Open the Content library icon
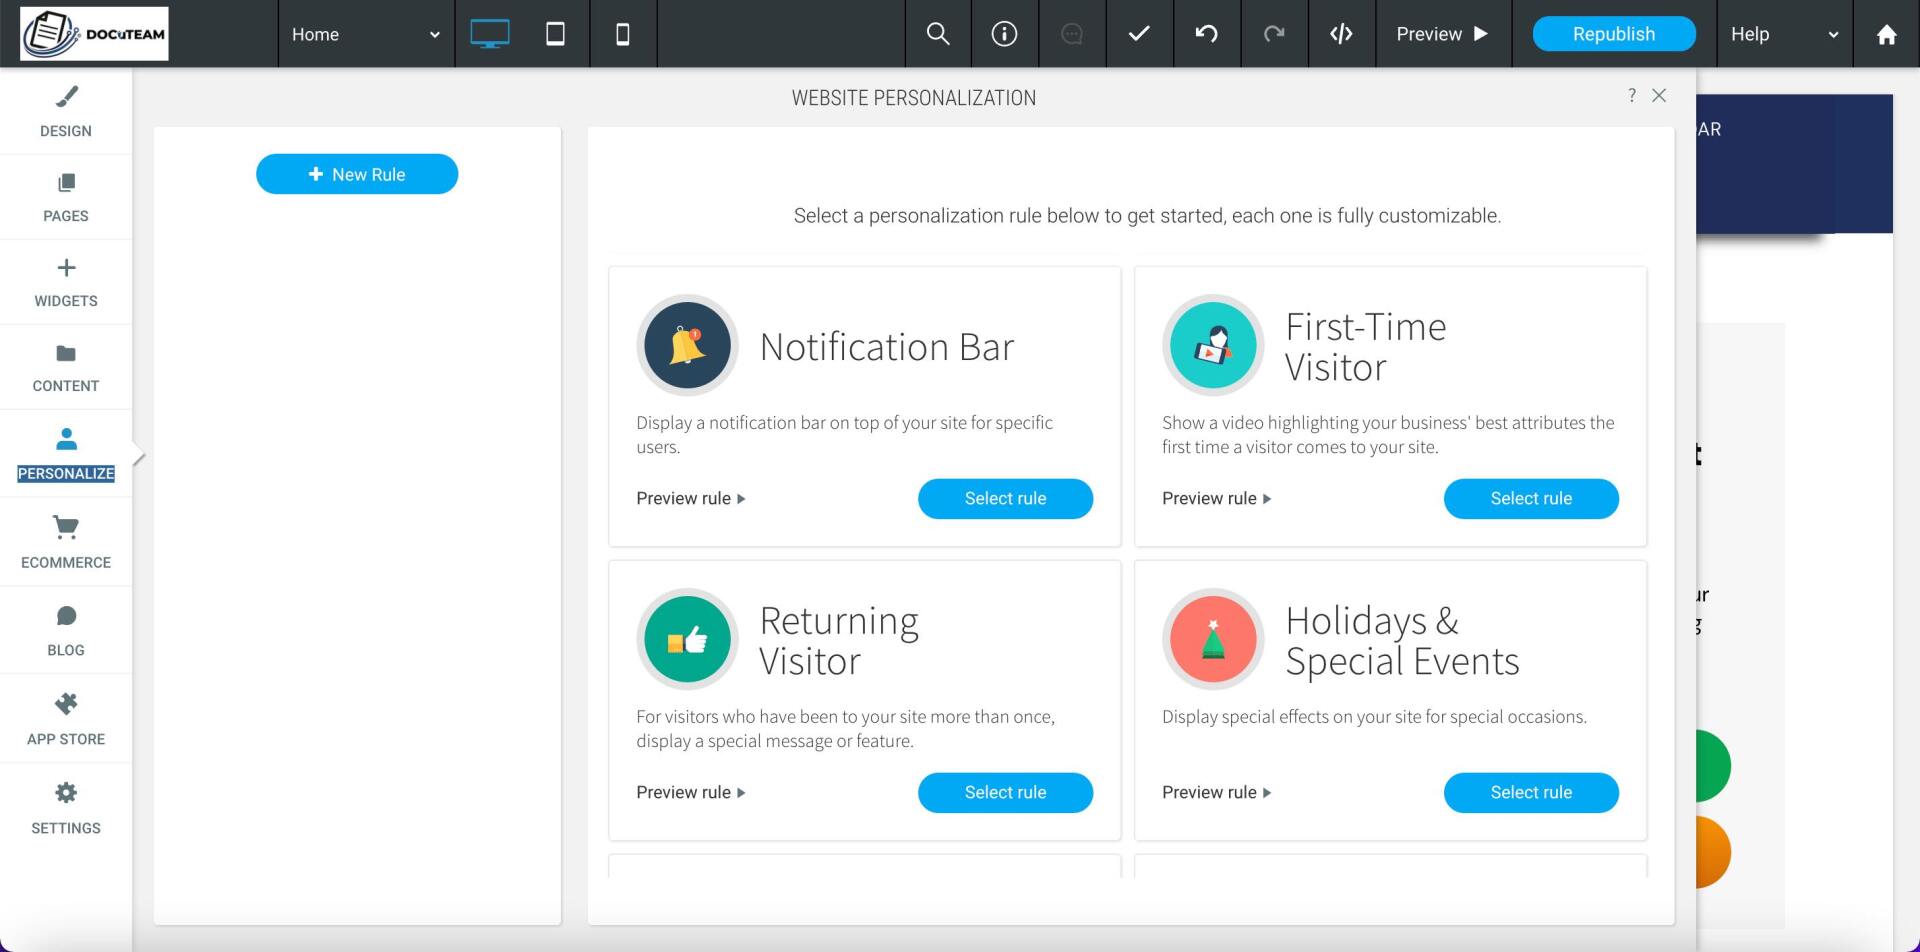Image resolution: width=1920 pixels, height=952 pixels. 65,366
